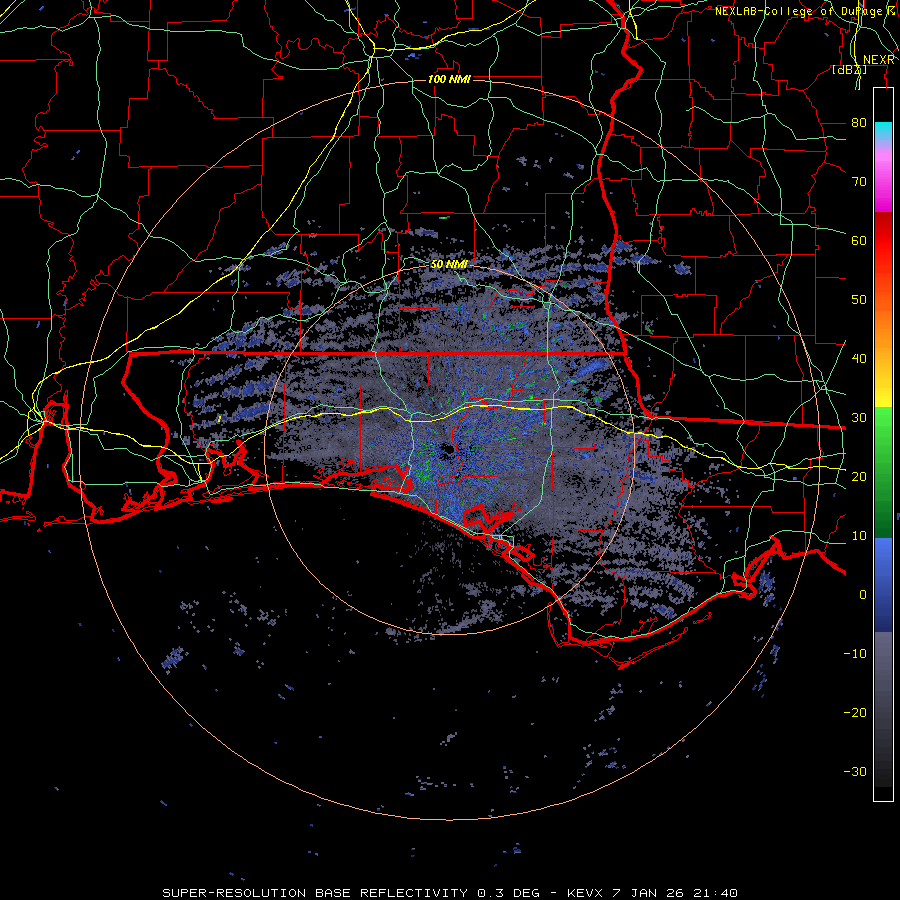Image resolution: width=900 pixels, height=900 pixels.
Task: Click the cyan band atop the color bar
Action: point(883,132)
